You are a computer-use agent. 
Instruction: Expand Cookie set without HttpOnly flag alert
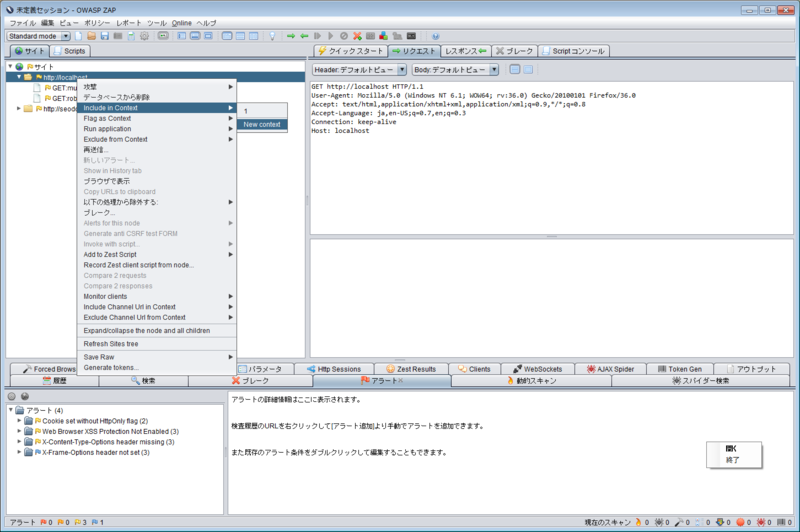[x=19, y=421]
